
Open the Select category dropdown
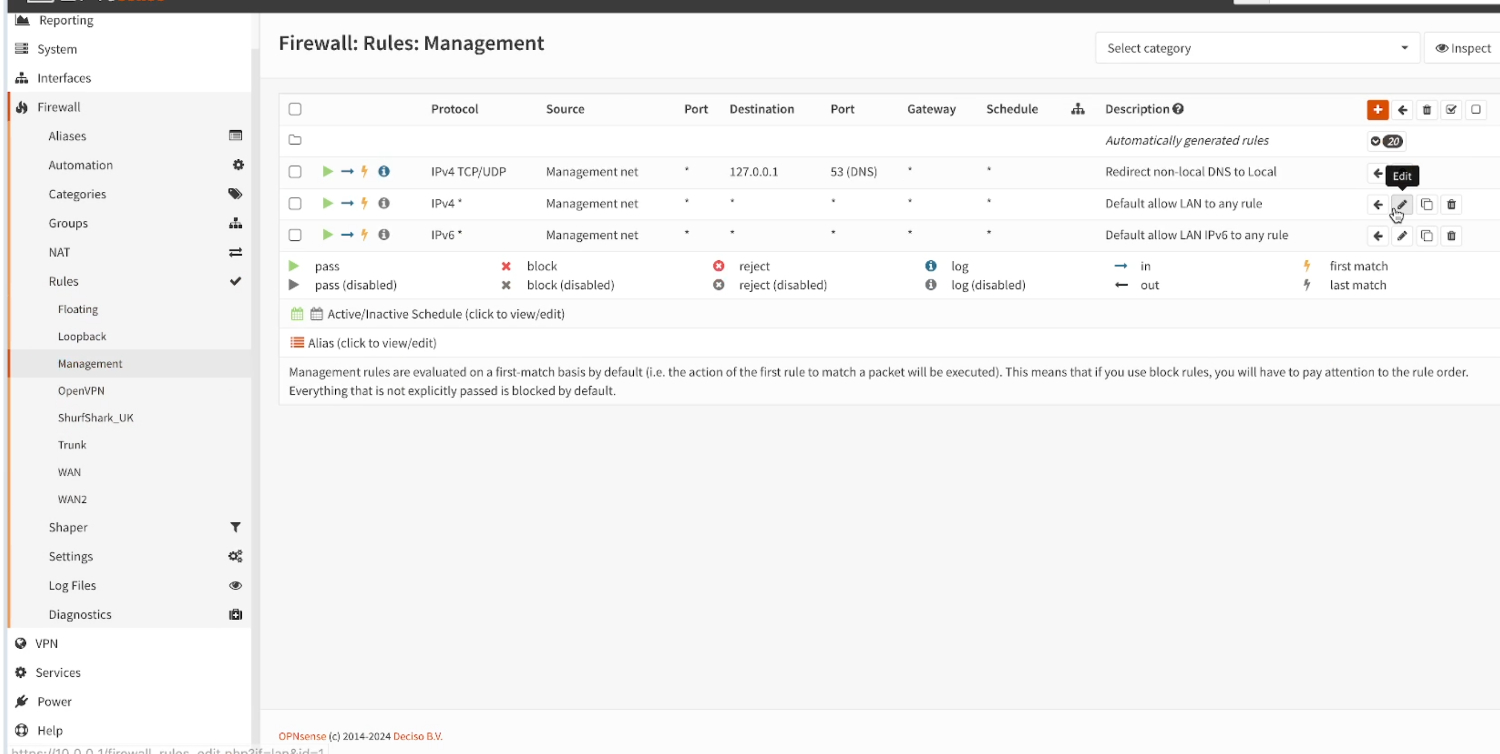(x=1256, y=47)
